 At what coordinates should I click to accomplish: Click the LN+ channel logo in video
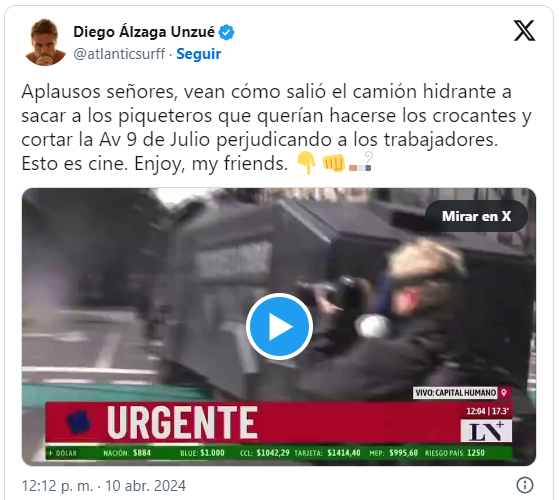[486, 431]
